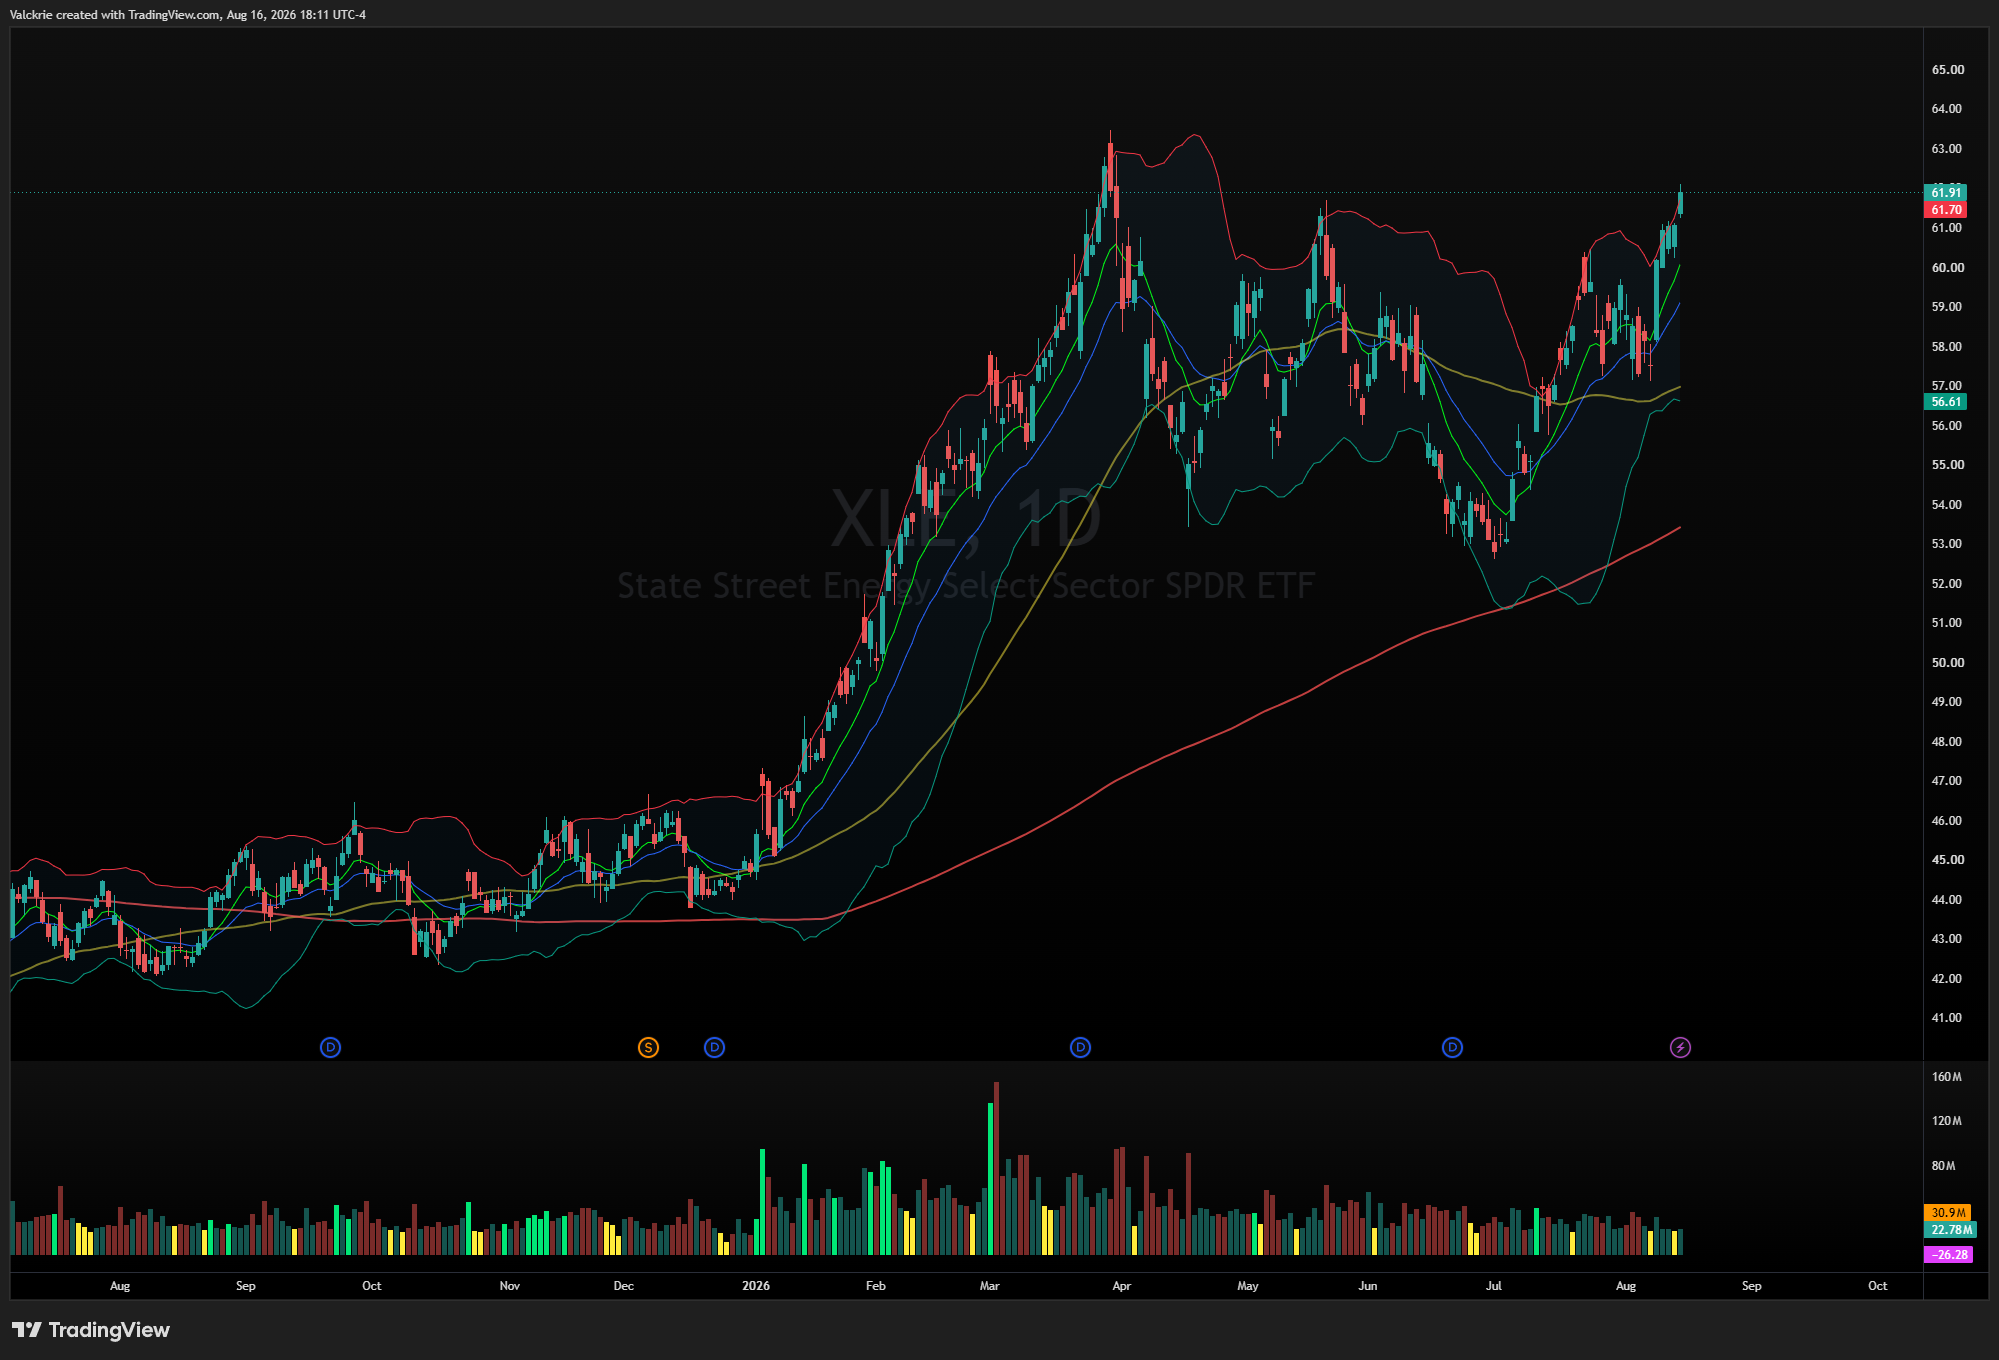Screen dimensions: 1999x1360
Task: Click the TradingView.com attribution text at top
Action: [x=174, y=15]
